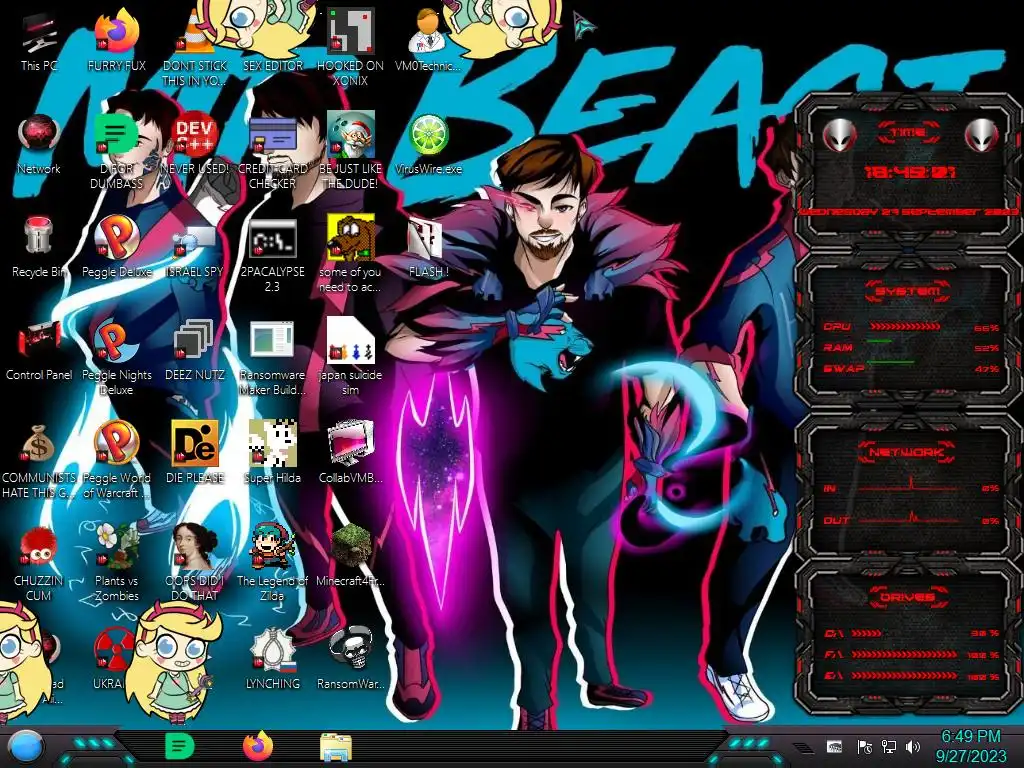Click the RAM usage bar in SYSTEM widget
Viewport: 1024px width, 768px height.
click(880, 341)
